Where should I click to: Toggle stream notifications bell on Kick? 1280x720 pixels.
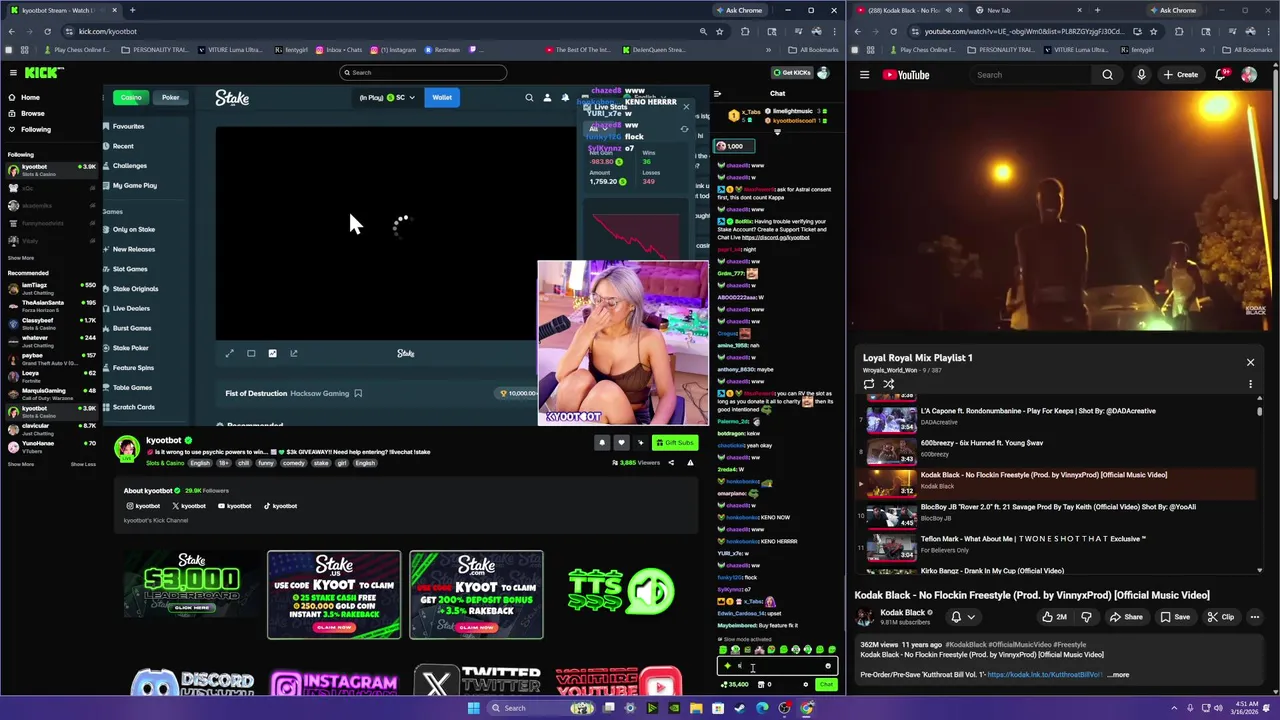point(602,443)
